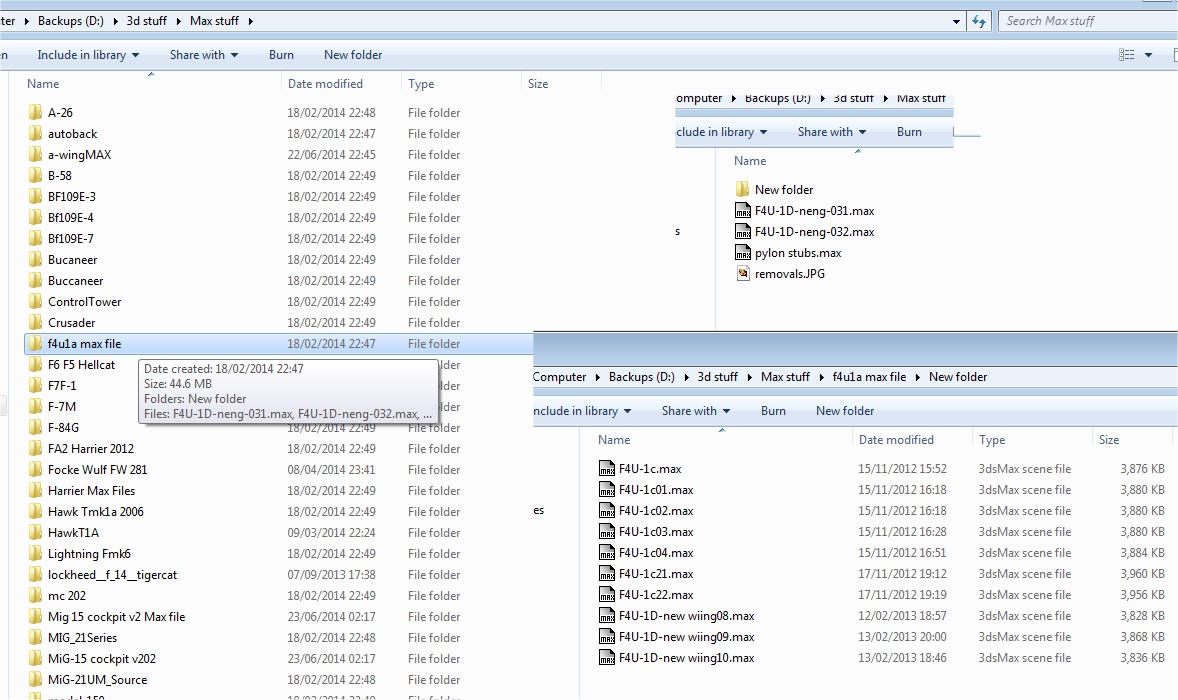Select F4U-1D-new wiing08.max file name
Screen dimensions: 1178x700
point(687,616)
